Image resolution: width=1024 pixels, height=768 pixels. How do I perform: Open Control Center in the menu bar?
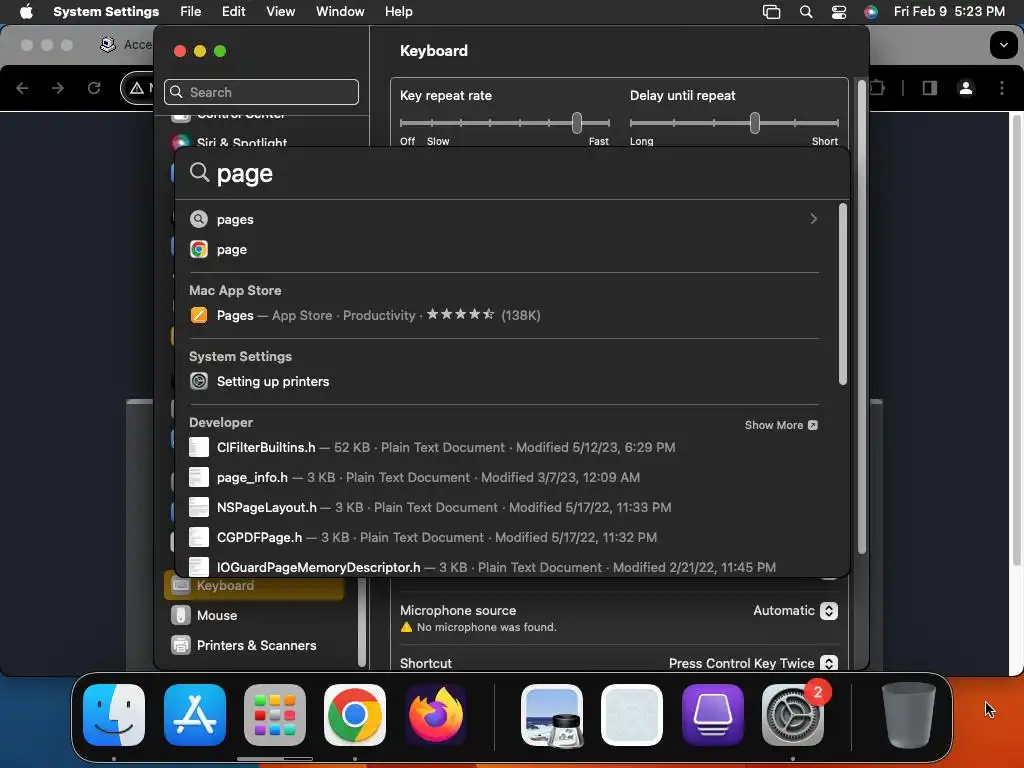click(x=839, y=12)
